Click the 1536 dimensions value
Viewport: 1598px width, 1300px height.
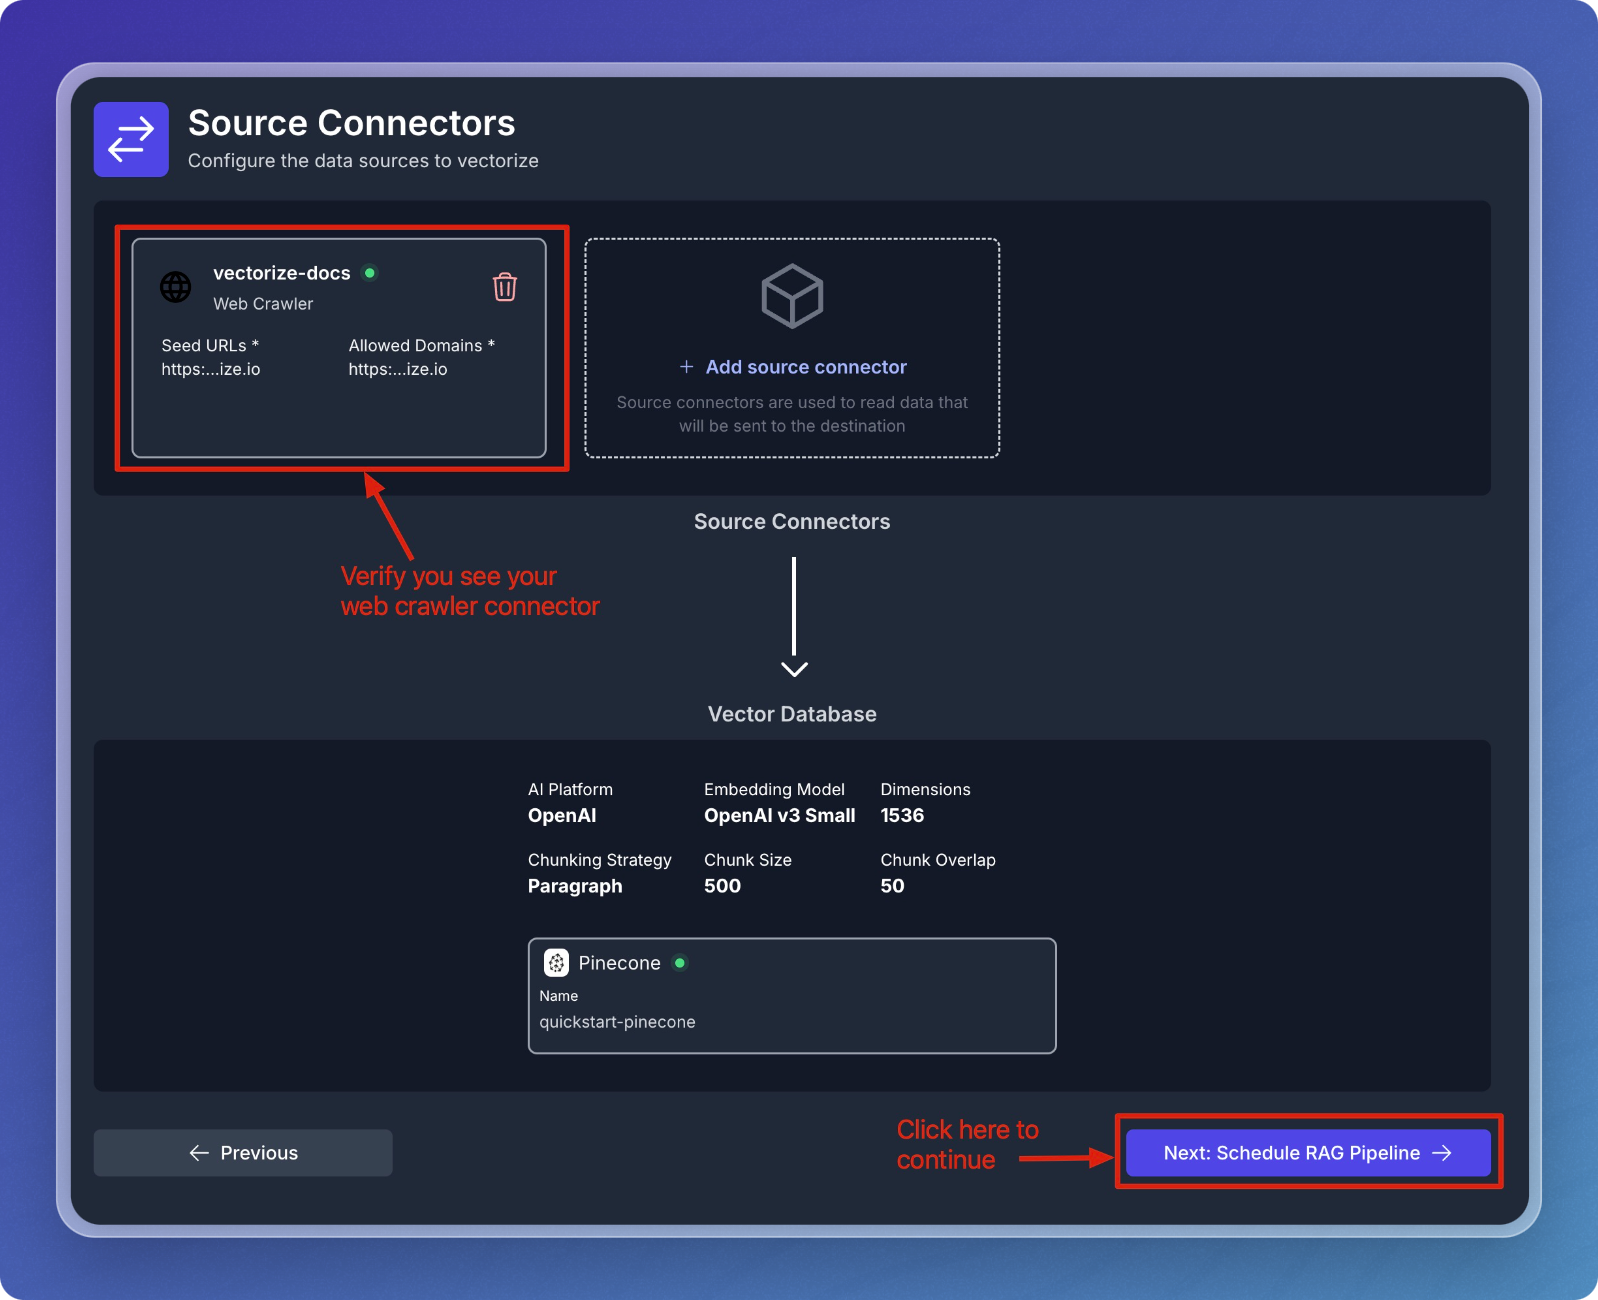(902, 815)
